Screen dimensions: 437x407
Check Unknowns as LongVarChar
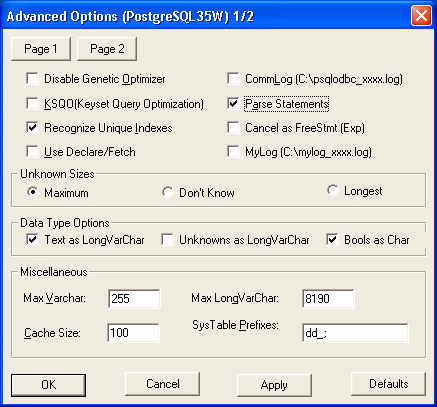click(167, 240)
